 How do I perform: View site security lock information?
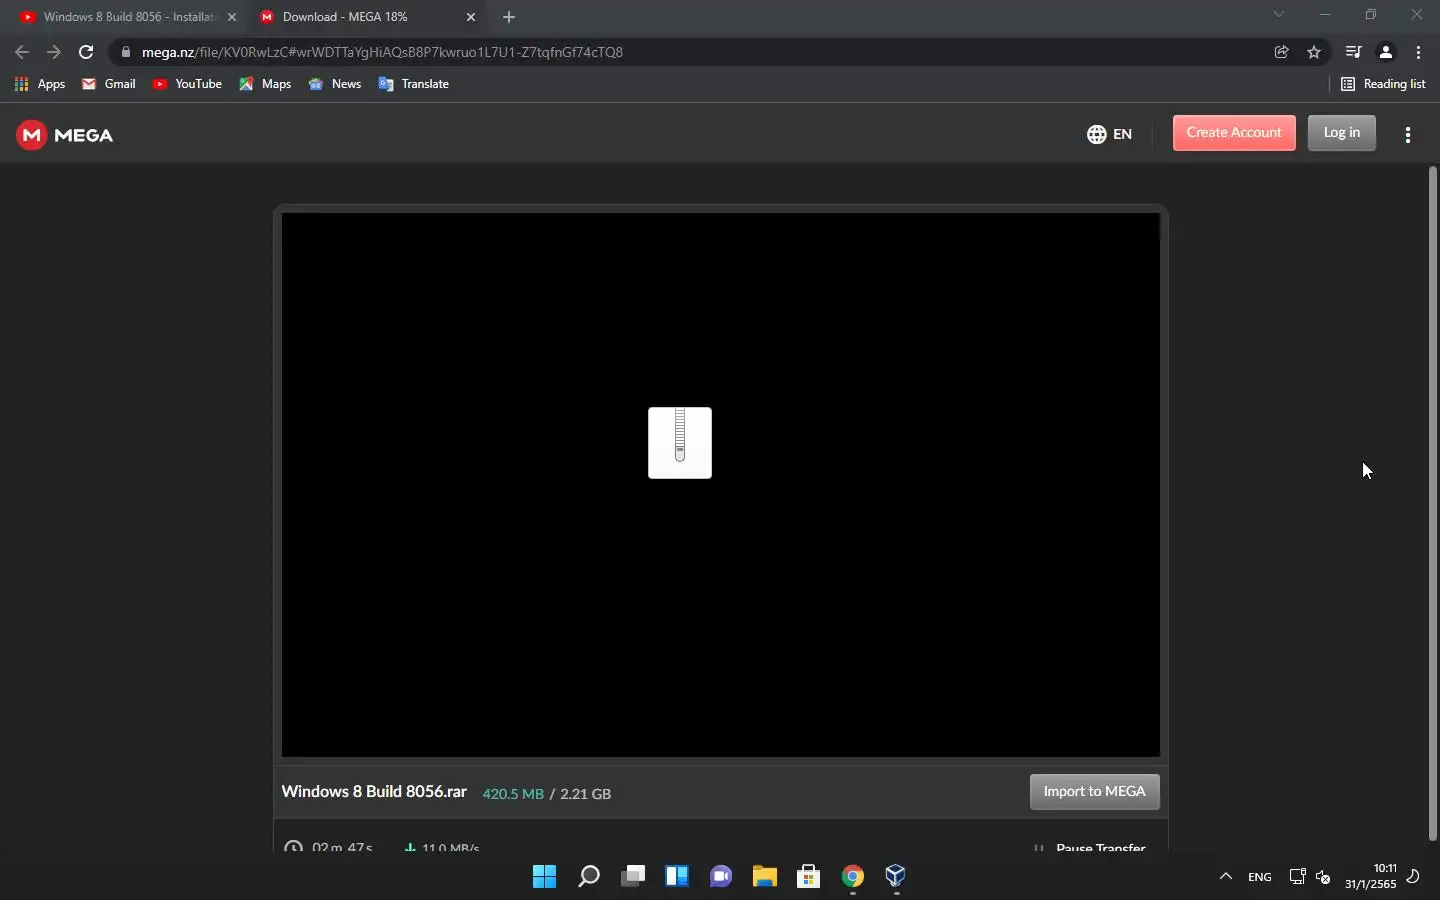125,52
